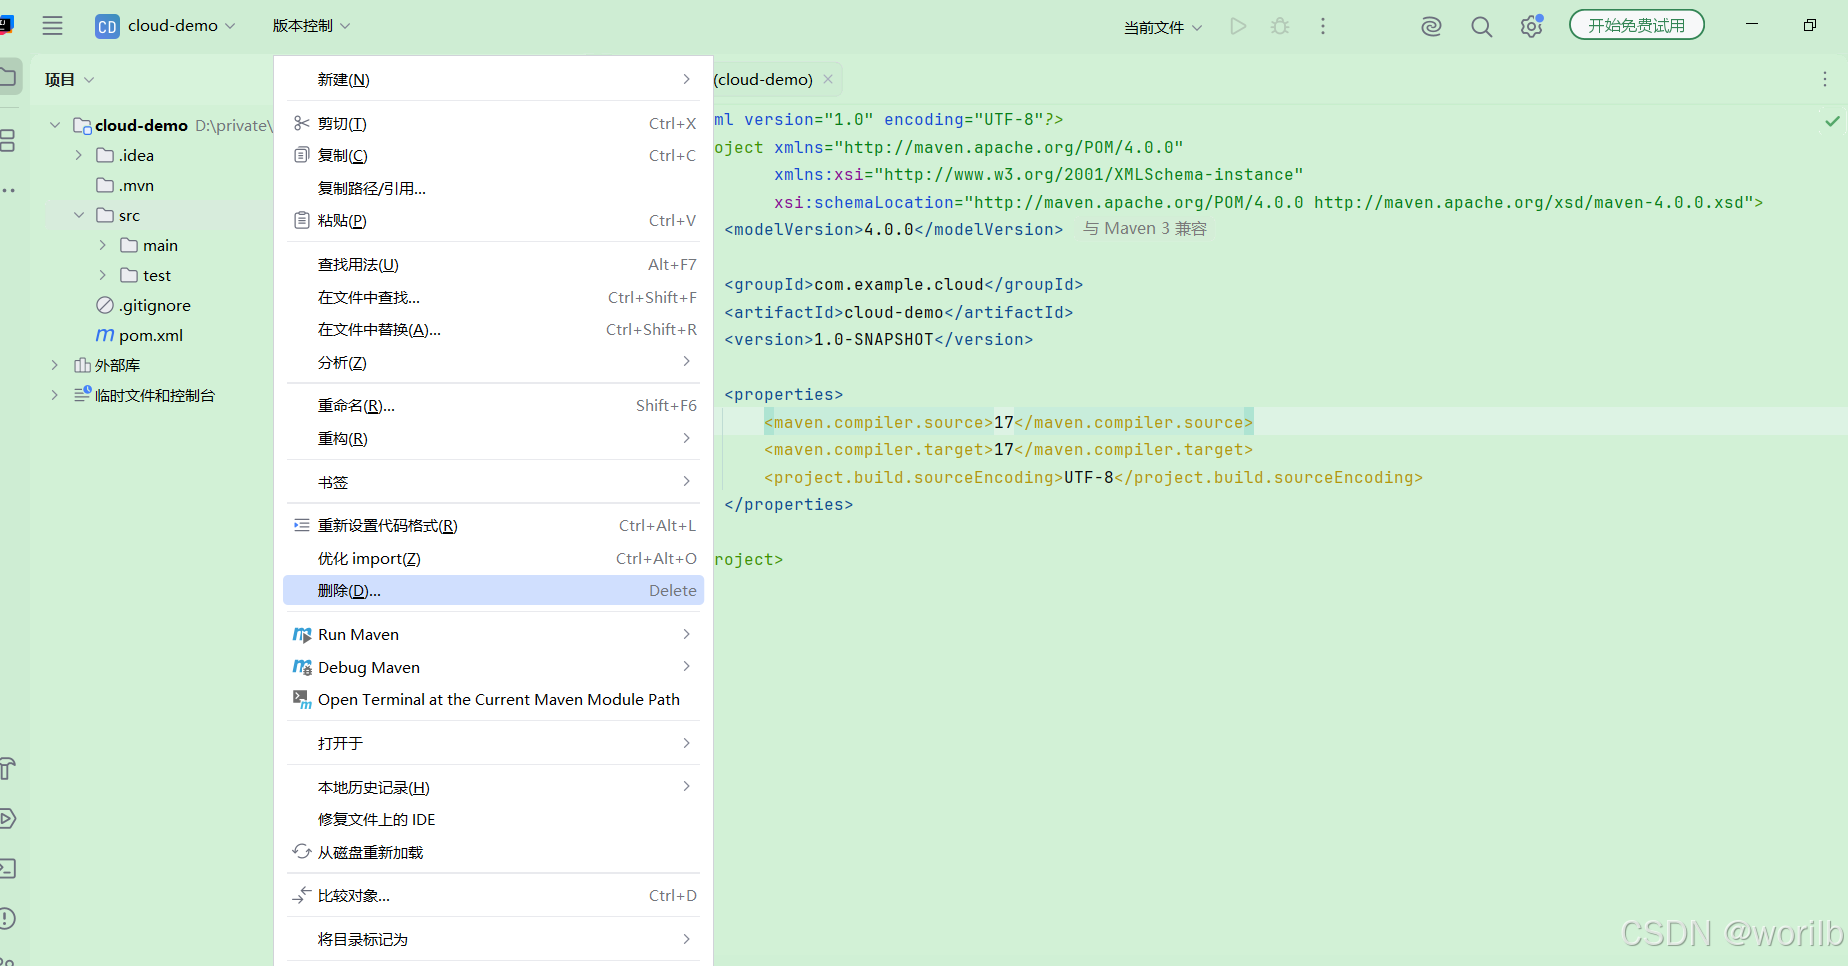Open the 新建(N) submenu
The width and height of the screenshot is (1848, 966).
click(x=494, y=79)
